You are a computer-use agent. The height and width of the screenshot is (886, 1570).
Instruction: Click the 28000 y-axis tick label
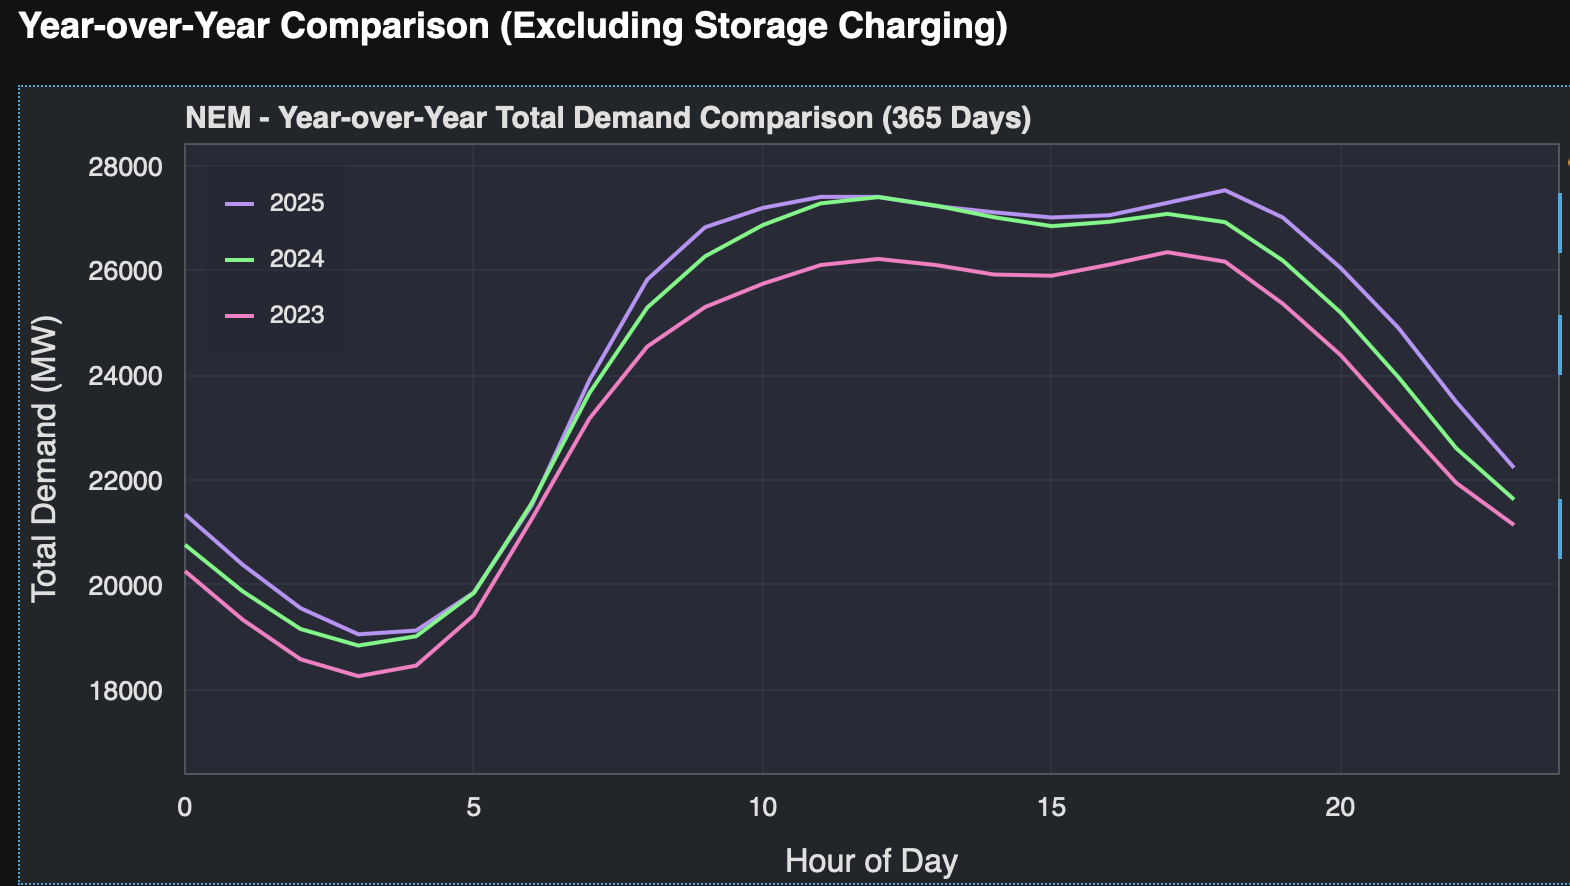125,167
